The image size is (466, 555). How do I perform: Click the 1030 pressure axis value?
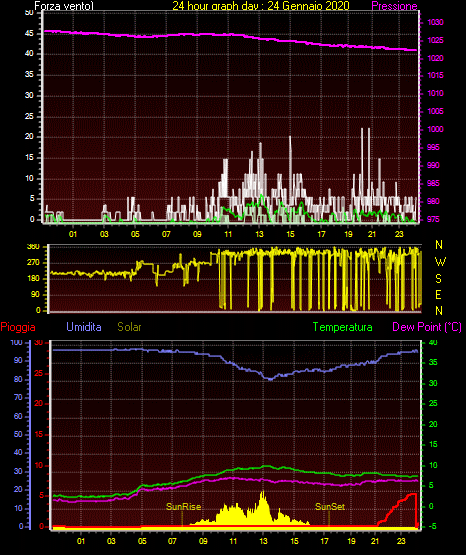[x=435, y=22]
